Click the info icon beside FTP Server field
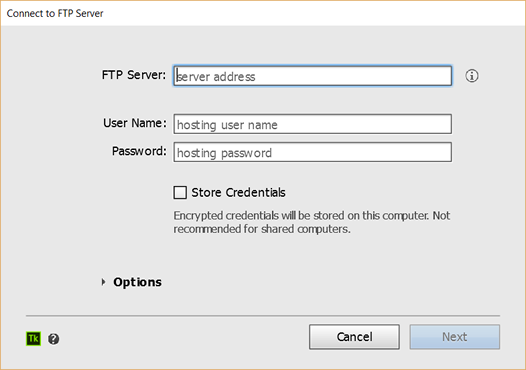The height and width of the screenshot is (370, 526). (x=472, y=76)
